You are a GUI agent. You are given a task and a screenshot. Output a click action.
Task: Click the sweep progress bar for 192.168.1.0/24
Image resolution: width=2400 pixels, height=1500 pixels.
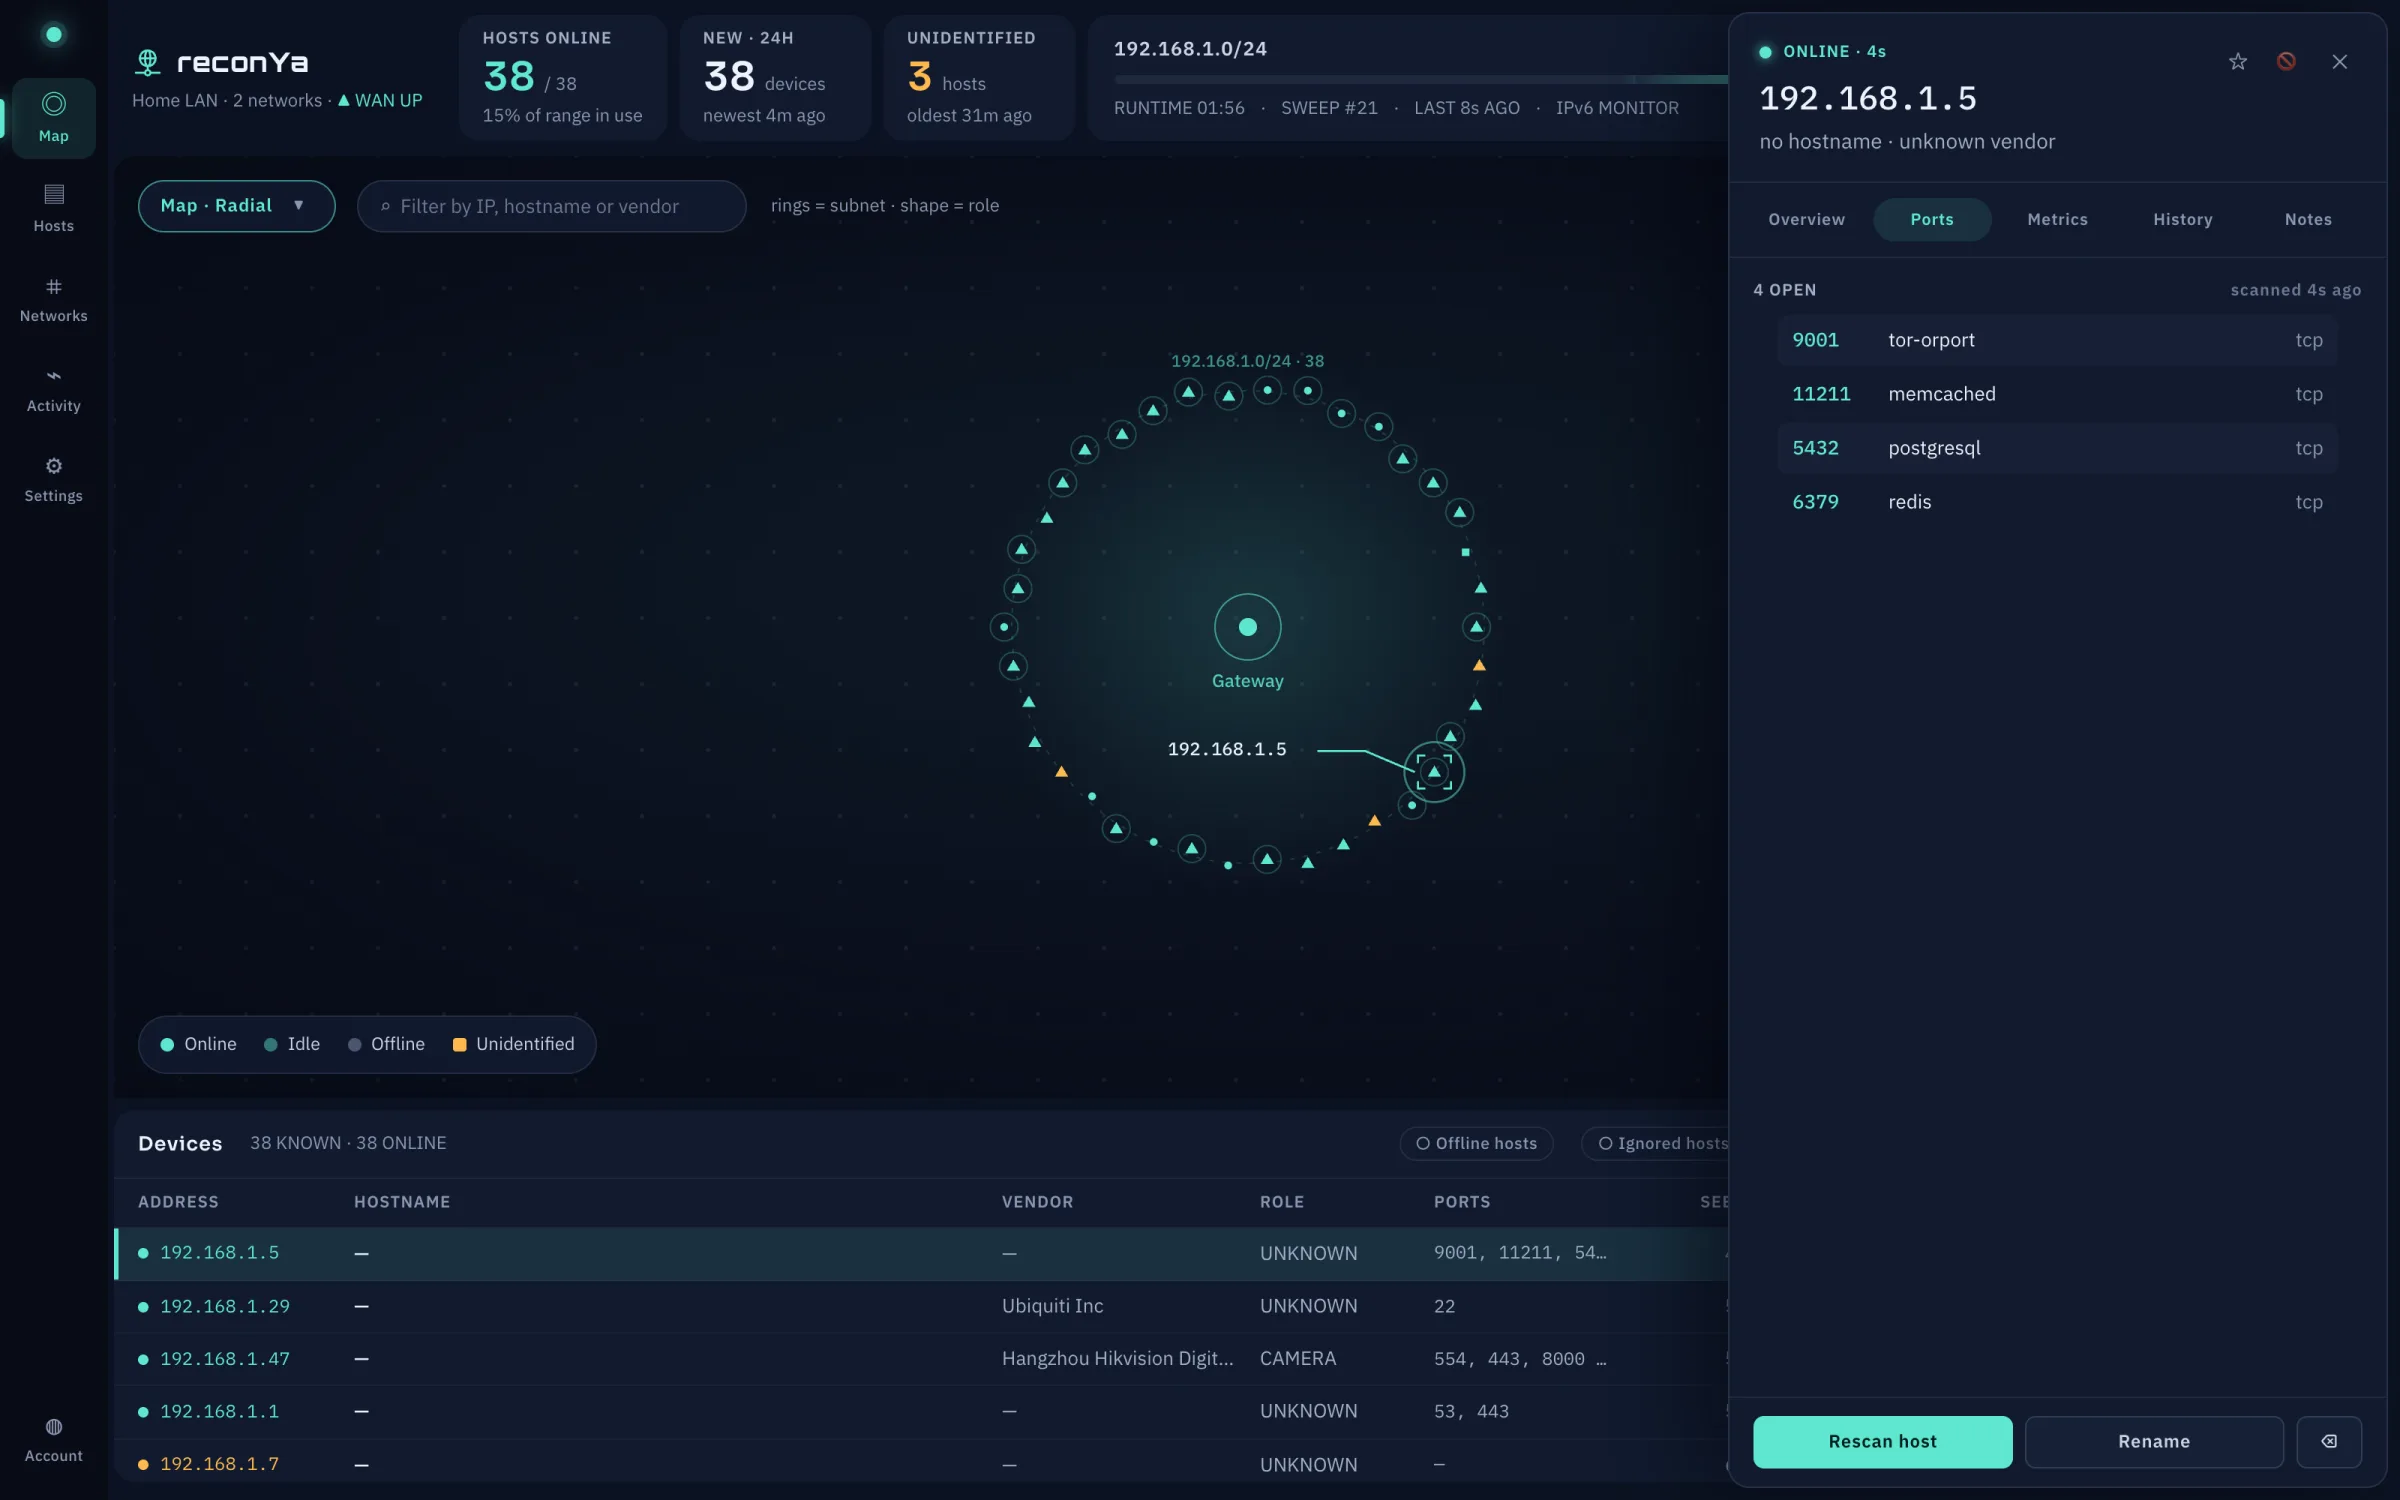tap(1420, 79)
